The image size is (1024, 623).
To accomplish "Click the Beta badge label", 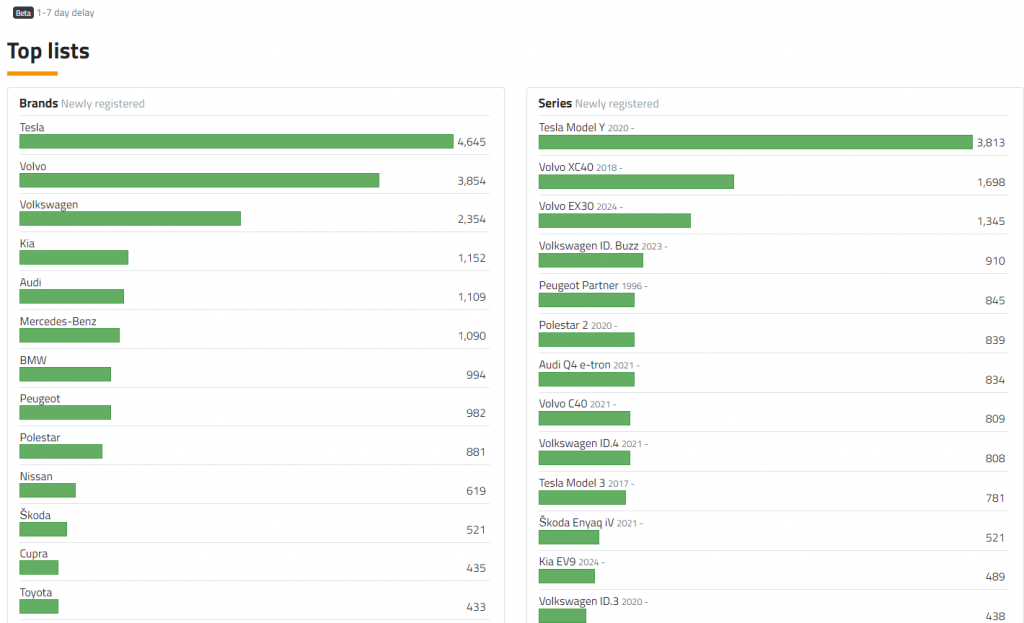I will [23, 13].
